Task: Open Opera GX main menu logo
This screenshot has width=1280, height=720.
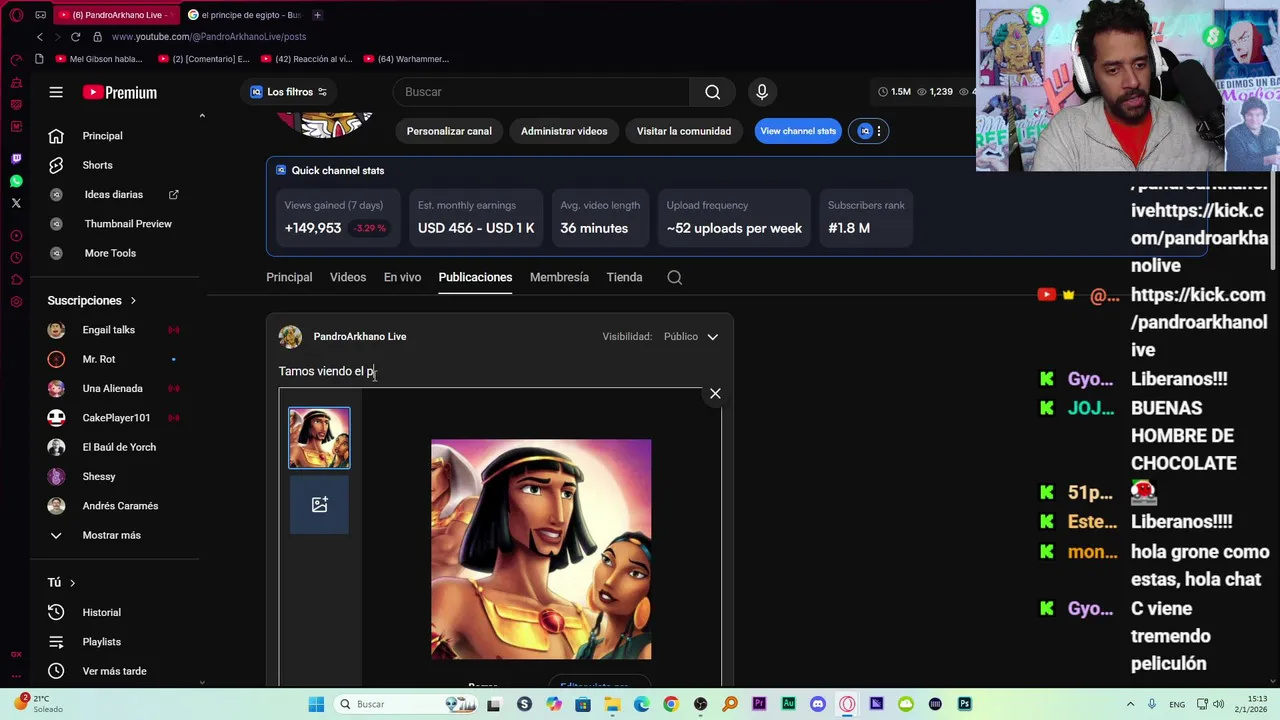Action: click(16, 15)
